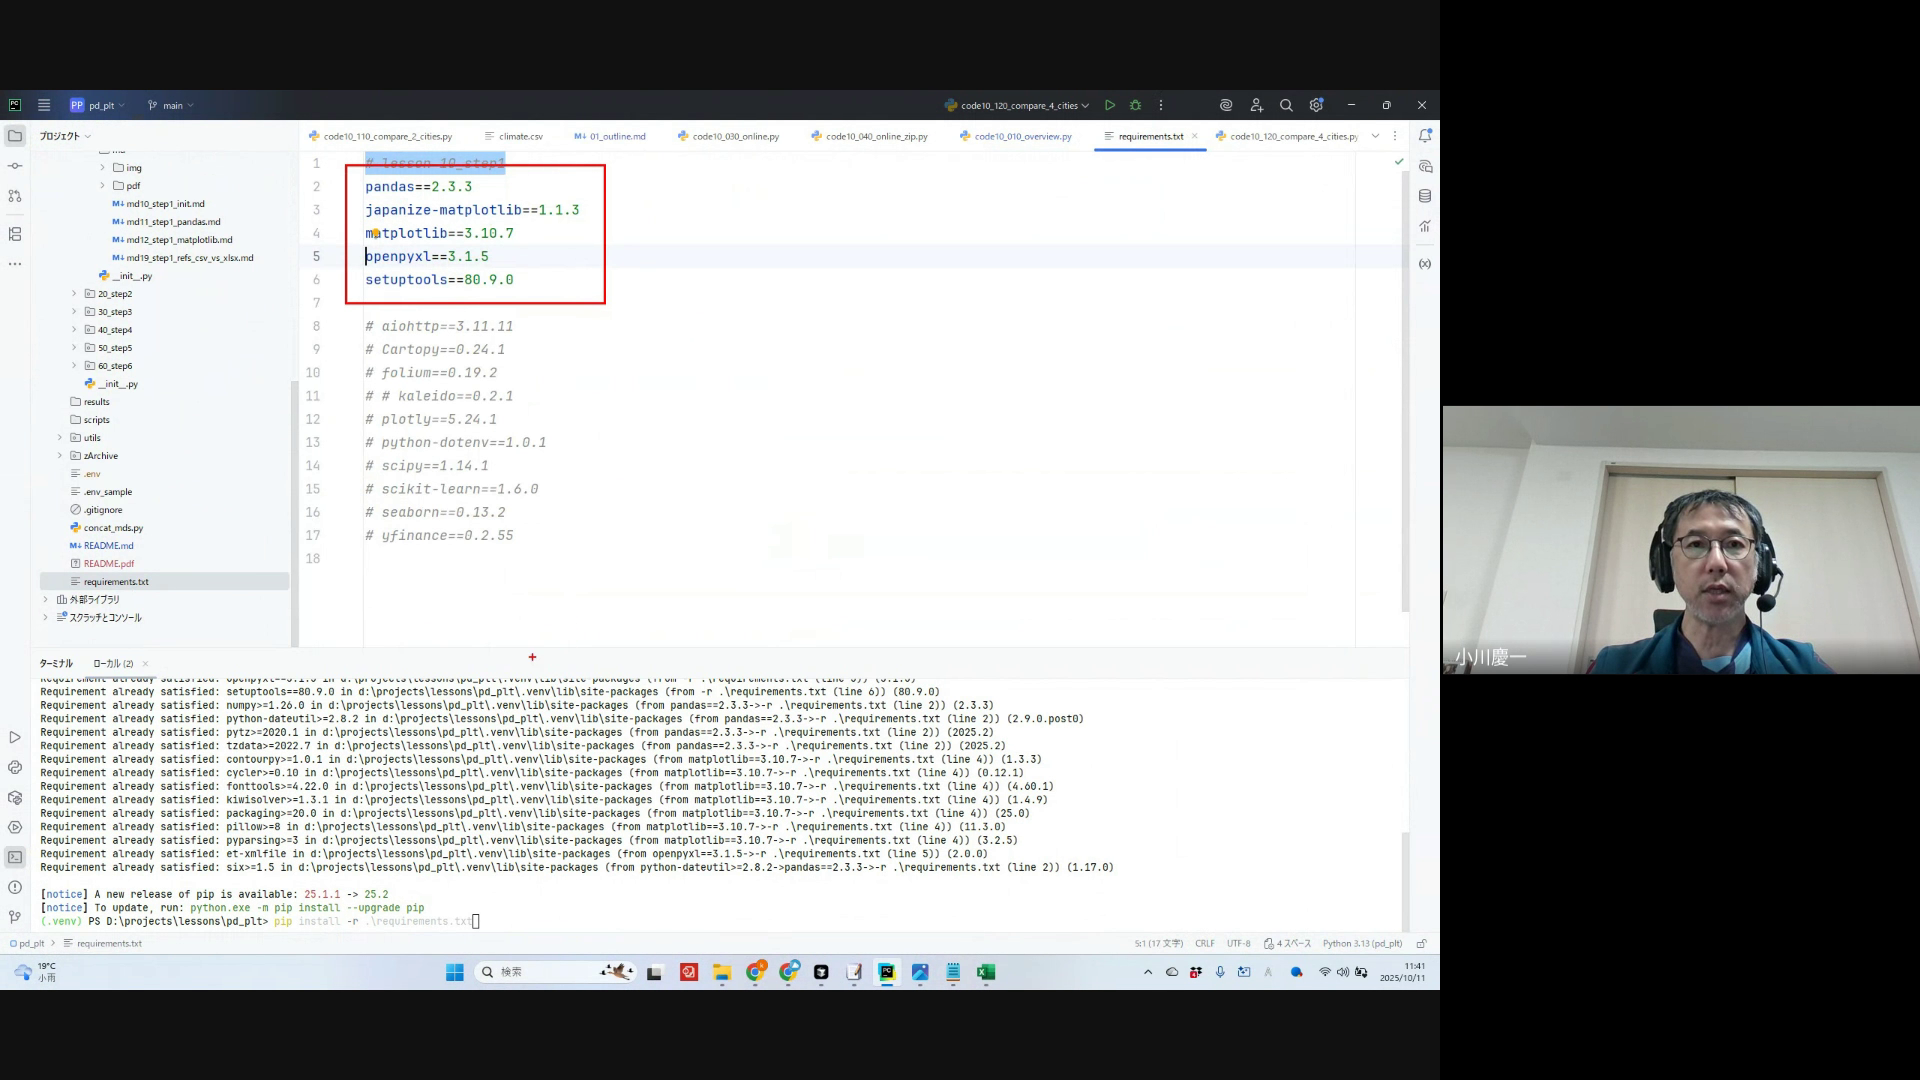1920x1080 pixels.
Task: Click the Debug bug icon
Action: coord(1135,105)
